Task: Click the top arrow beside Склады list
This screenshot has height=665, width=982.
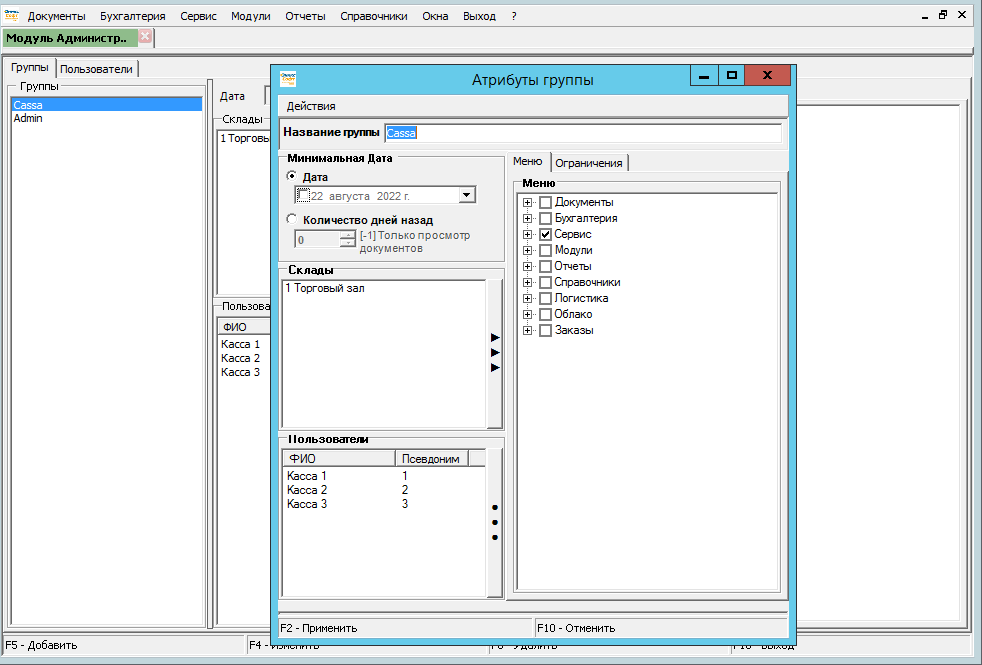Action: coord(495,338)
